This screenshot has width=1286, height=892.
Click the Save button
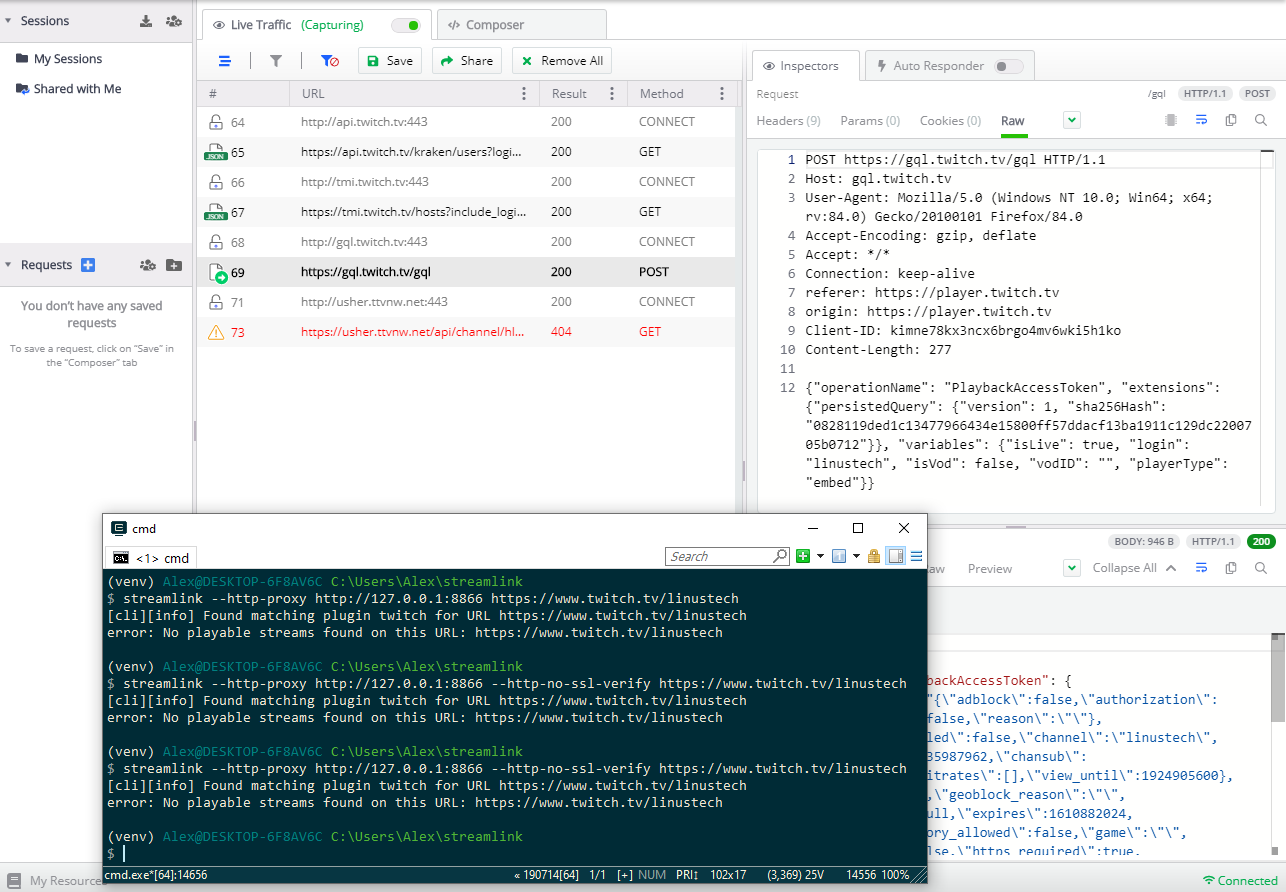coord(390,61)
